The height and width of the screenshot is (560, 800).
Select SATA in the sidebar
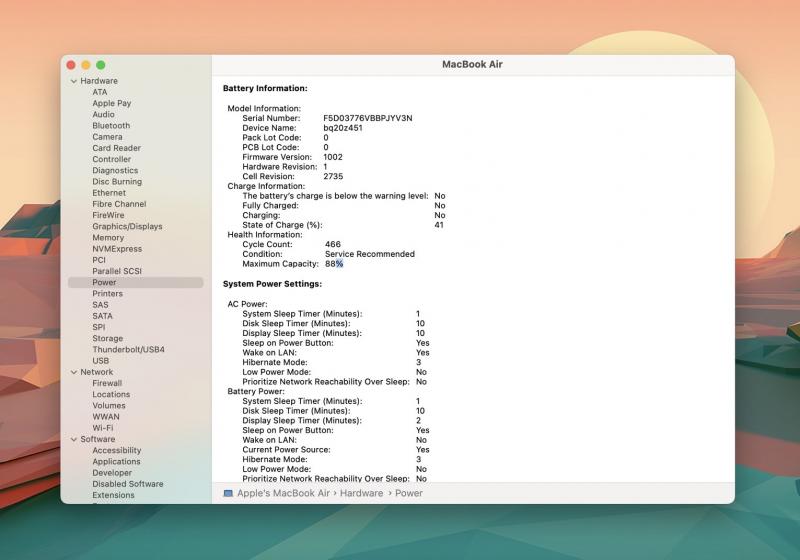tap(103, 317)
